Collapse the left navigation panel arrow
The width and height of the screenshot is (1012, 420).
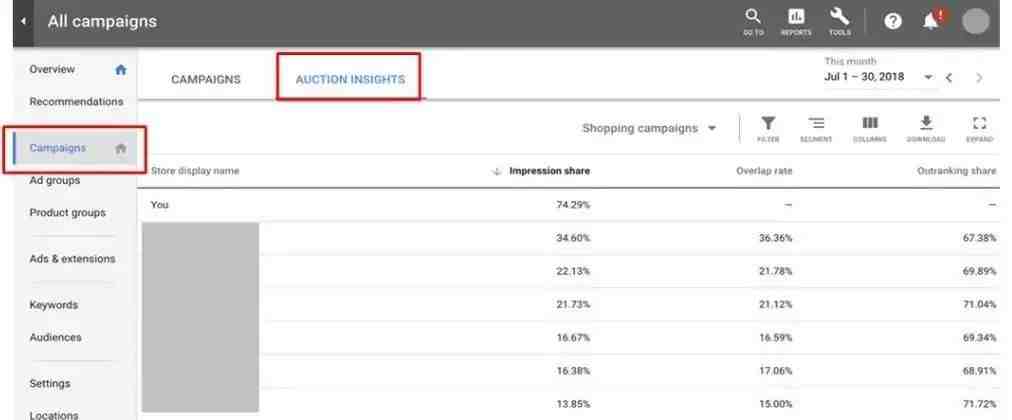(x=23, y=21)
